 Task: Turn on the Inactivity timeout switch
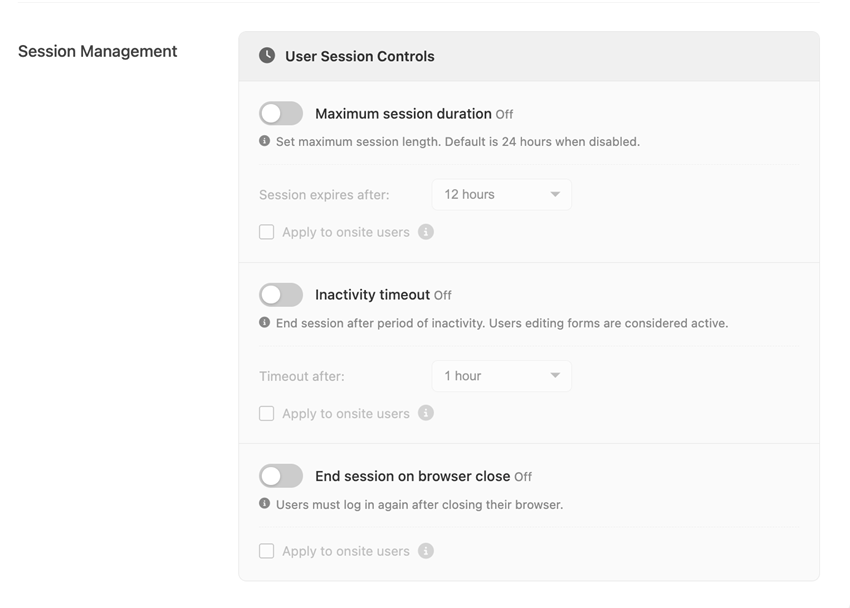click(281, 295)
